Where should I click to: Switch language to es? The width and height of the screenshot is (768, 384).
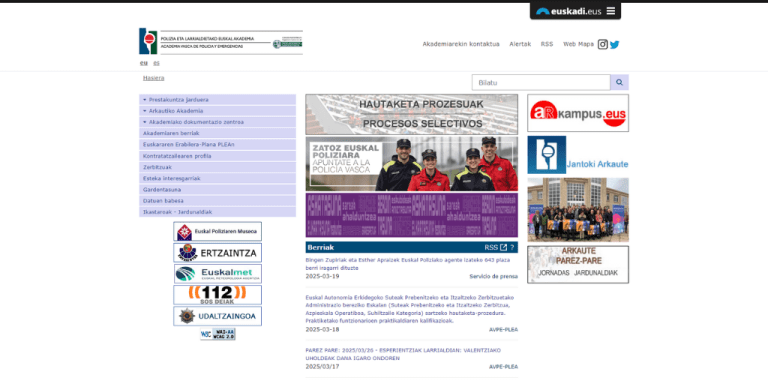(156, 63)
